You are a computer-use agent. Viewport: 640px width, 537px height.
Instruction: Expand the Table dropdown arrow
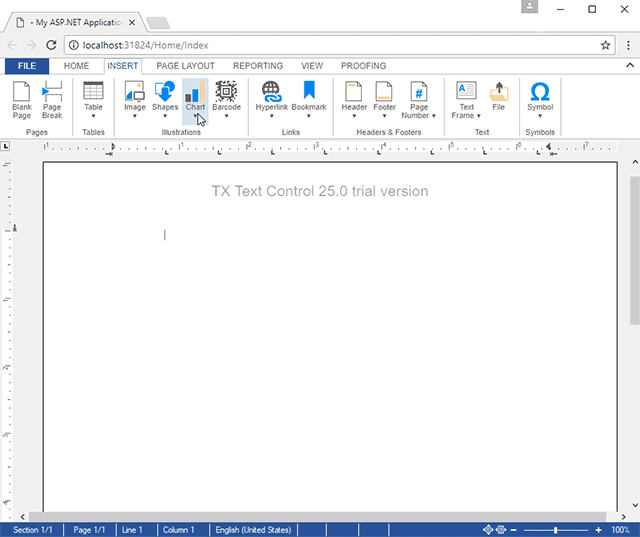point(93,116)
